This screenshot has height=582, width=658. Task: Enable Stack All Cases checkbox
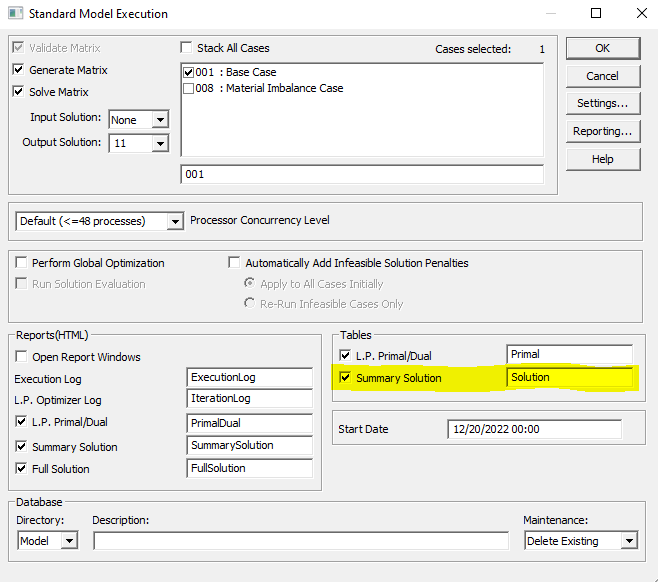[186, 47]
